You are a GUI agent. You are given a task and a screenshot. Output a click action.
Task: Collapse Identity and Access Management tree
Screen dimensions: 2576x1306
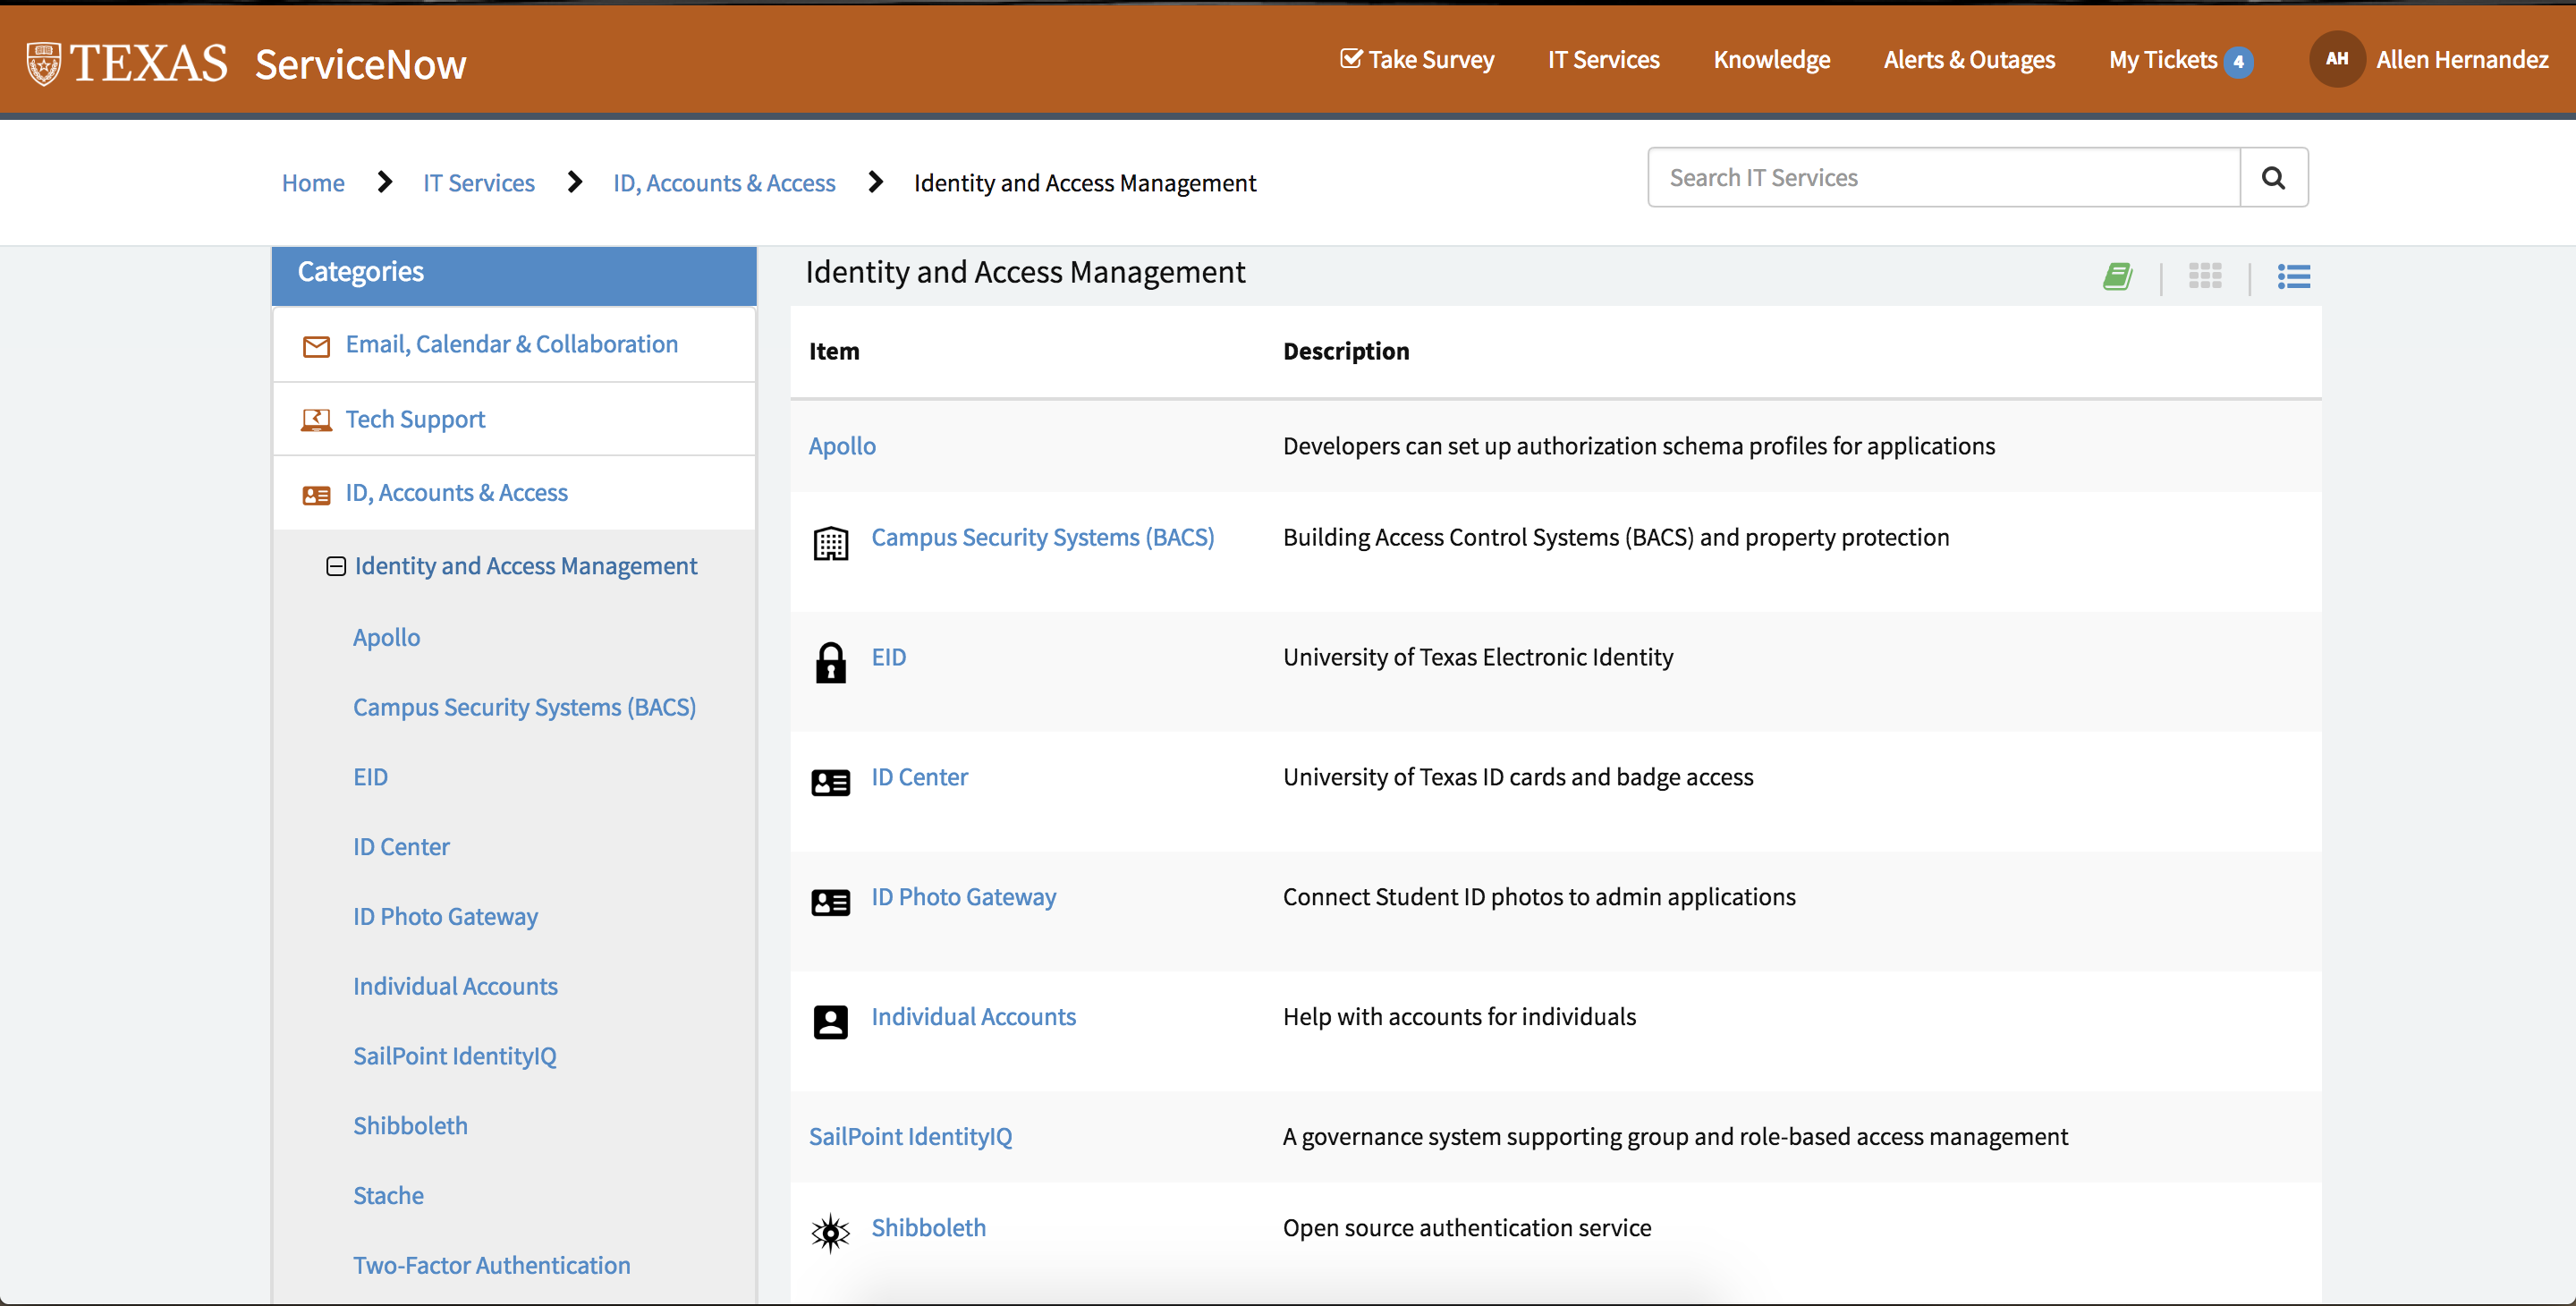pos(336,566)
